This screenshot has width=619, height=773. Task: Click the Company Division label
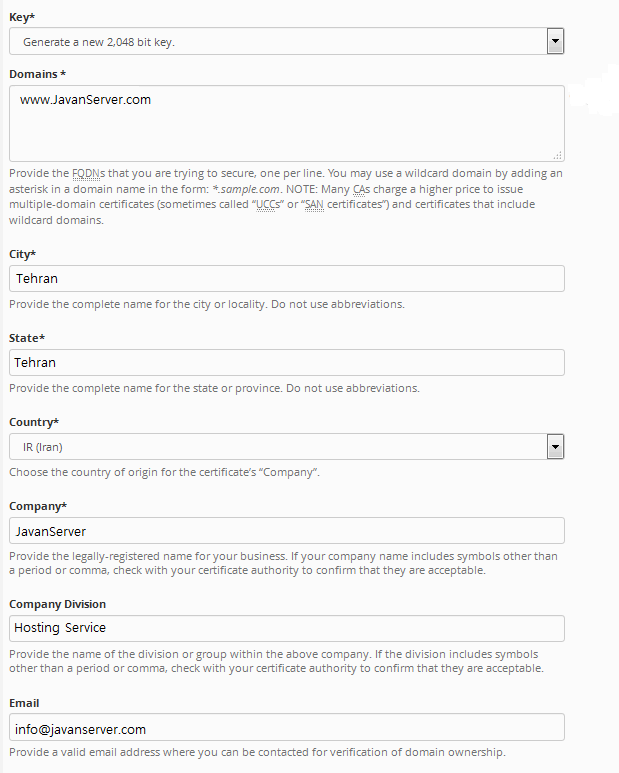(57, 604)
